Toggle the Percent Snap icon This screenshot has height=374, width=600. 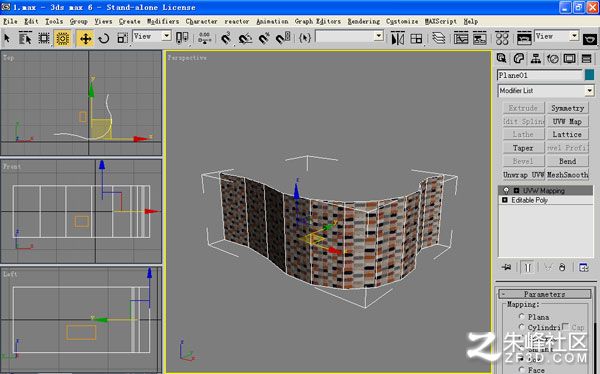pyautogui.click(x=264, y=38)
